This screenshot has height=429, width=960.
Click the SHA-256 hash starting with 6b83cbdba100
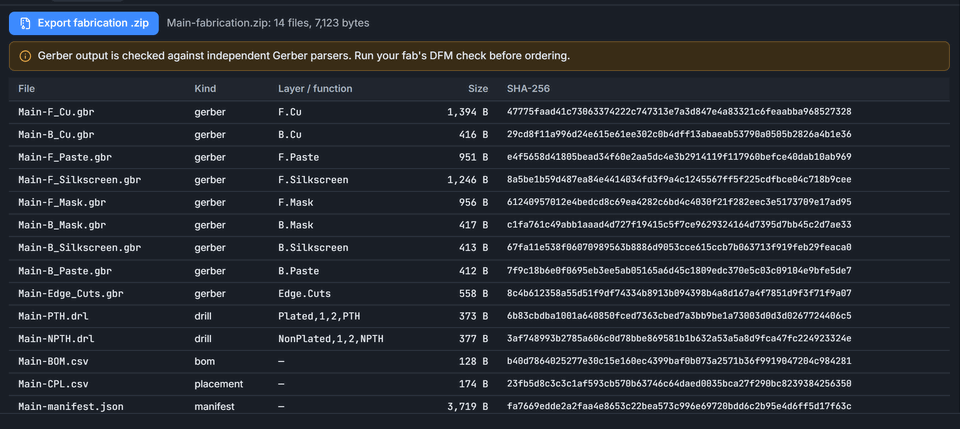click(679, 316)
